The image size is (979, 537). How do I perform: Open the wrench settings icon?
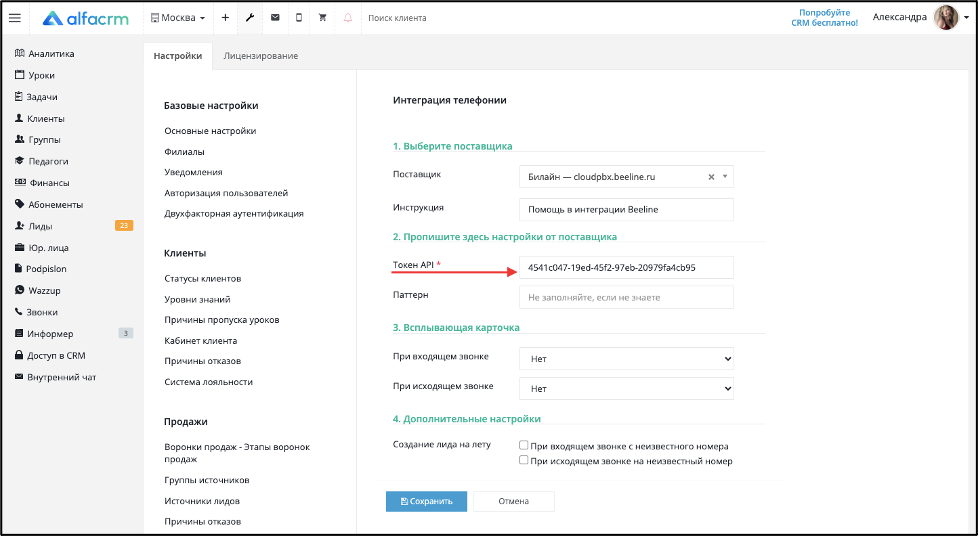[250, 18]
